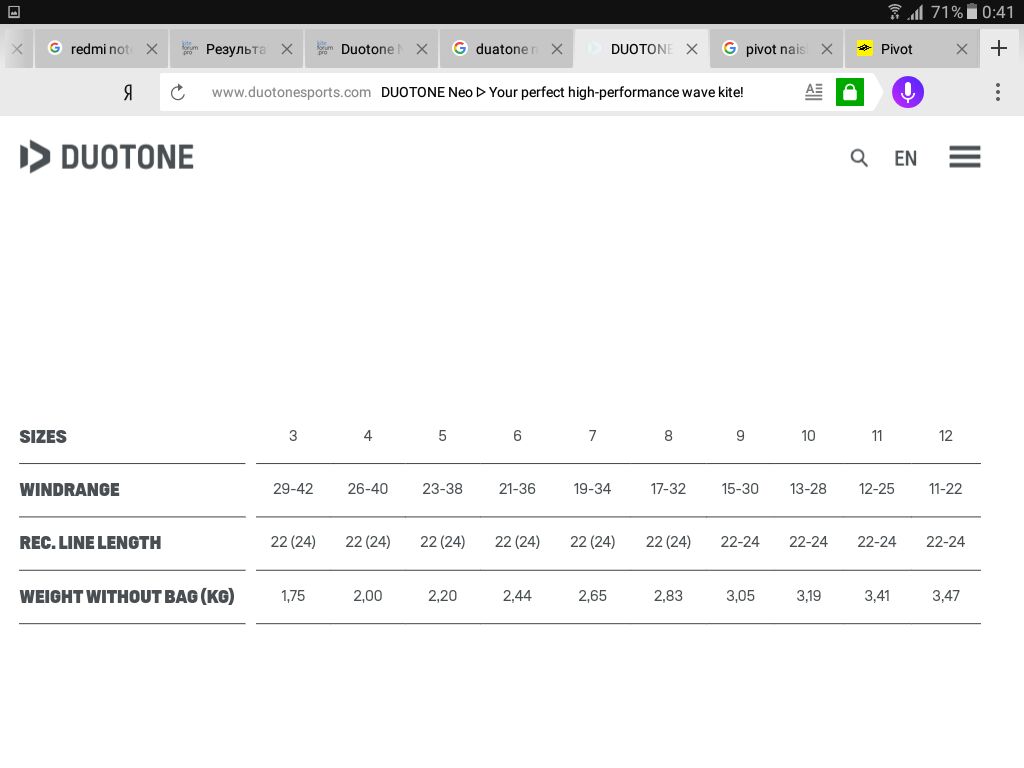
Task: Click windrange value 15-30
Action: (x=740, y=488)
